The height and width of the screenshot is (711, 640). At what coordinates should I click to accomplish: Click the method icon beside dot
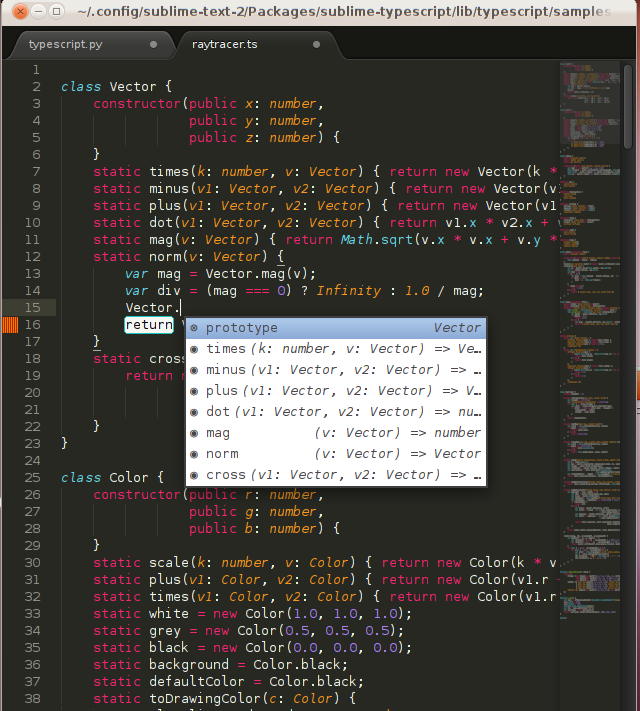pos(194,412)
